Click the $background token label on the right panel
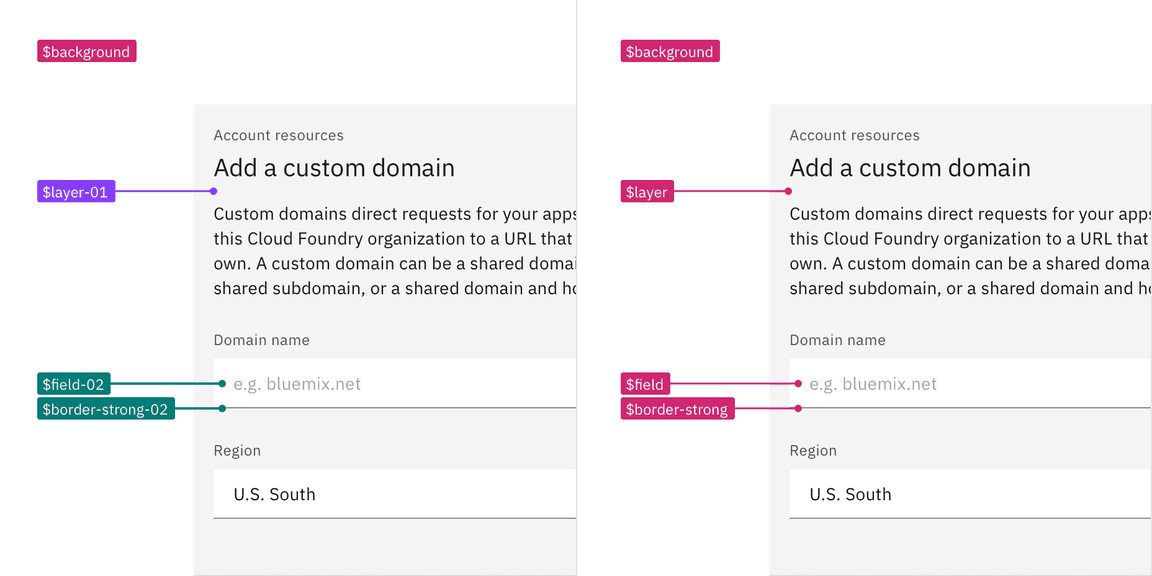The width and height of the screenshot is (1152, 576). (x=669, y=50)
